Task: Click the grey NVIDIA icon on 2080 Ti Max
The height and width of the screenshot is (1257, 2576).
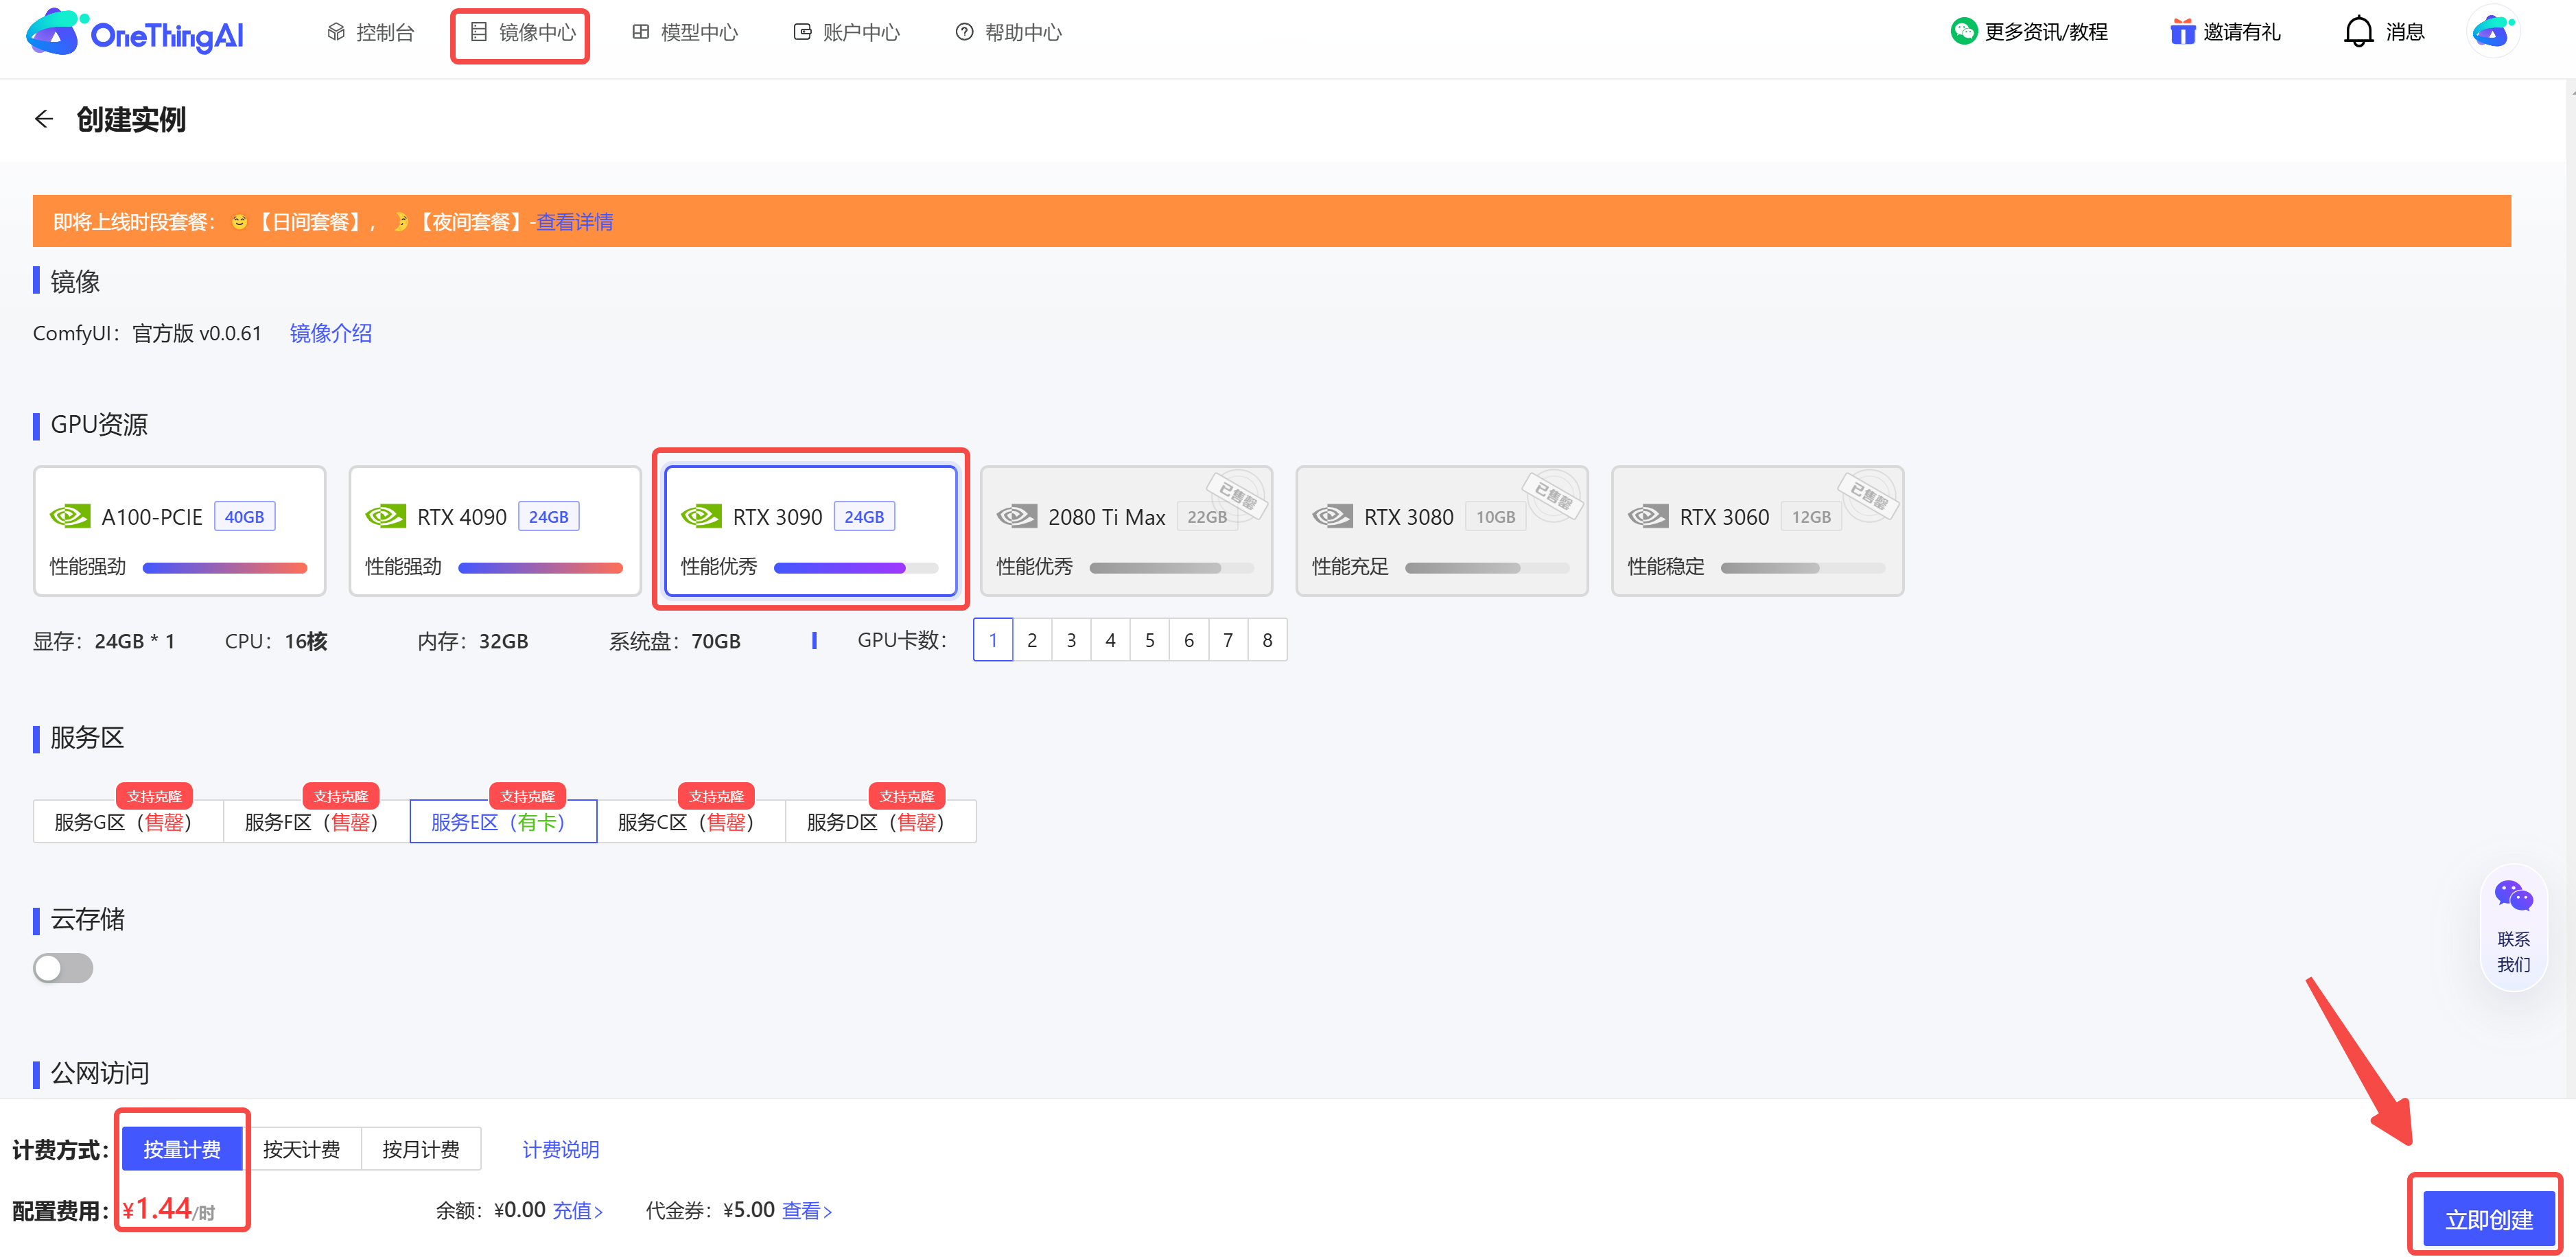Action: point(1016,516)
